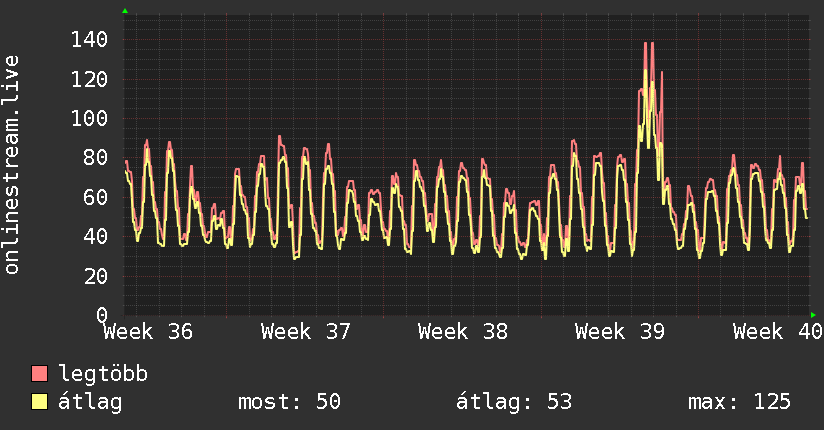Click the 'most: 50' value
Screen dimensions: 824x430
click(x=289, y=402)
